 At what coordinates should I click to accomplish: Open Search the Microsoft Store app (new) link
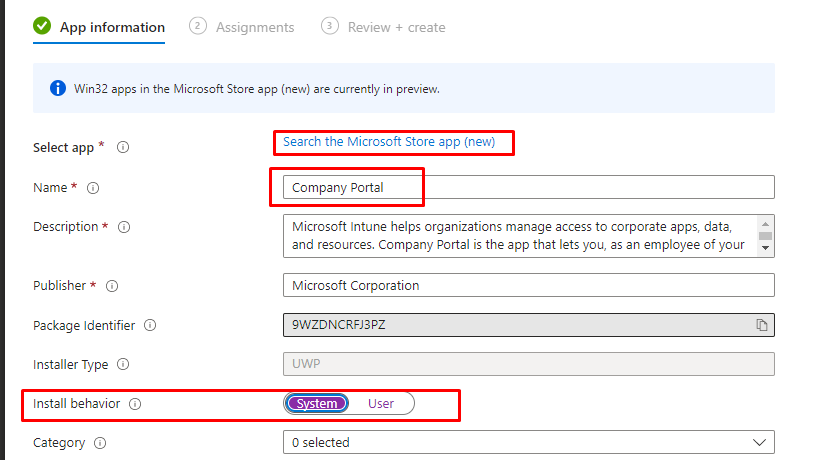click(x=389, y=142)
